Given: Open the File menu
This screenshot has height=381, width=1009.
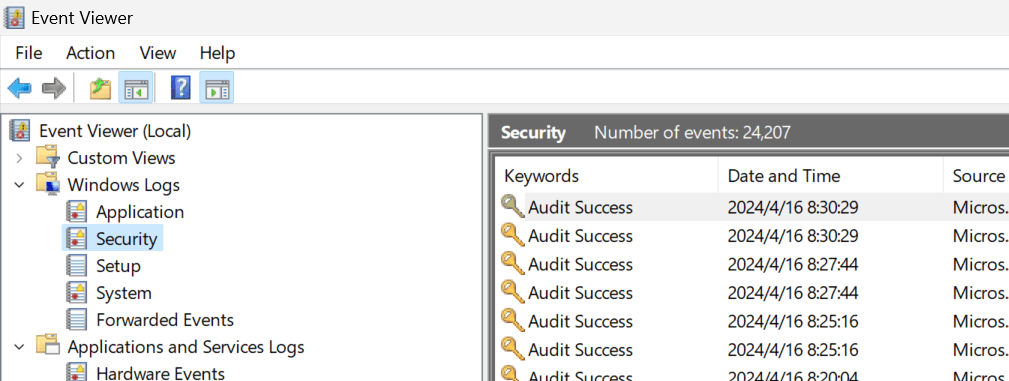Looking at the screenshot, I should pos(28,53).
